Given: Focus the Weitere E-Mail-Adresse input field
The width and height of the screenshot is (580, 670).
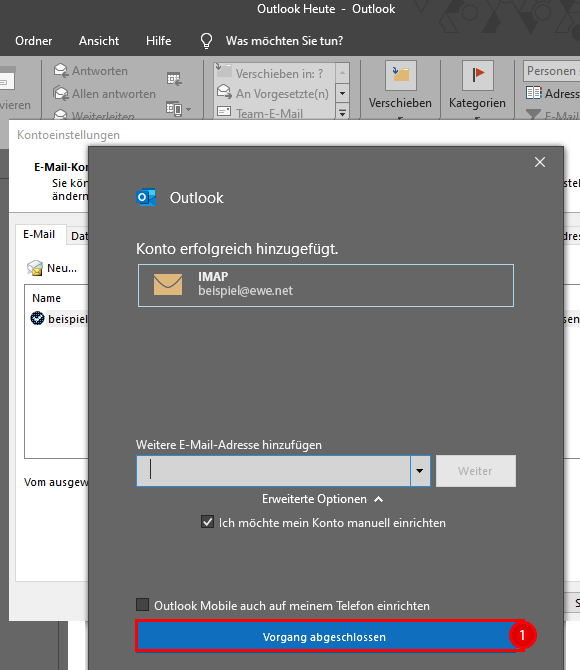Looking at the screenshot, I should pyautogui.click(x=274, y=471).
